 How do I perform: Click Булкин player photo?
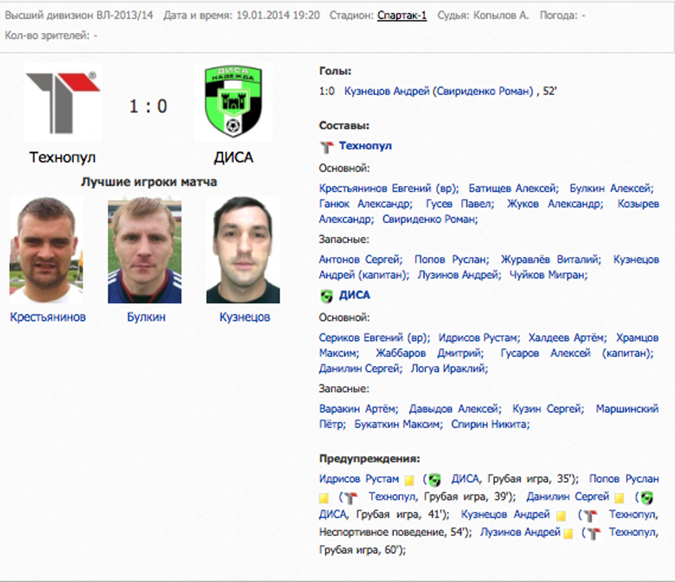[x=145, y=250]
